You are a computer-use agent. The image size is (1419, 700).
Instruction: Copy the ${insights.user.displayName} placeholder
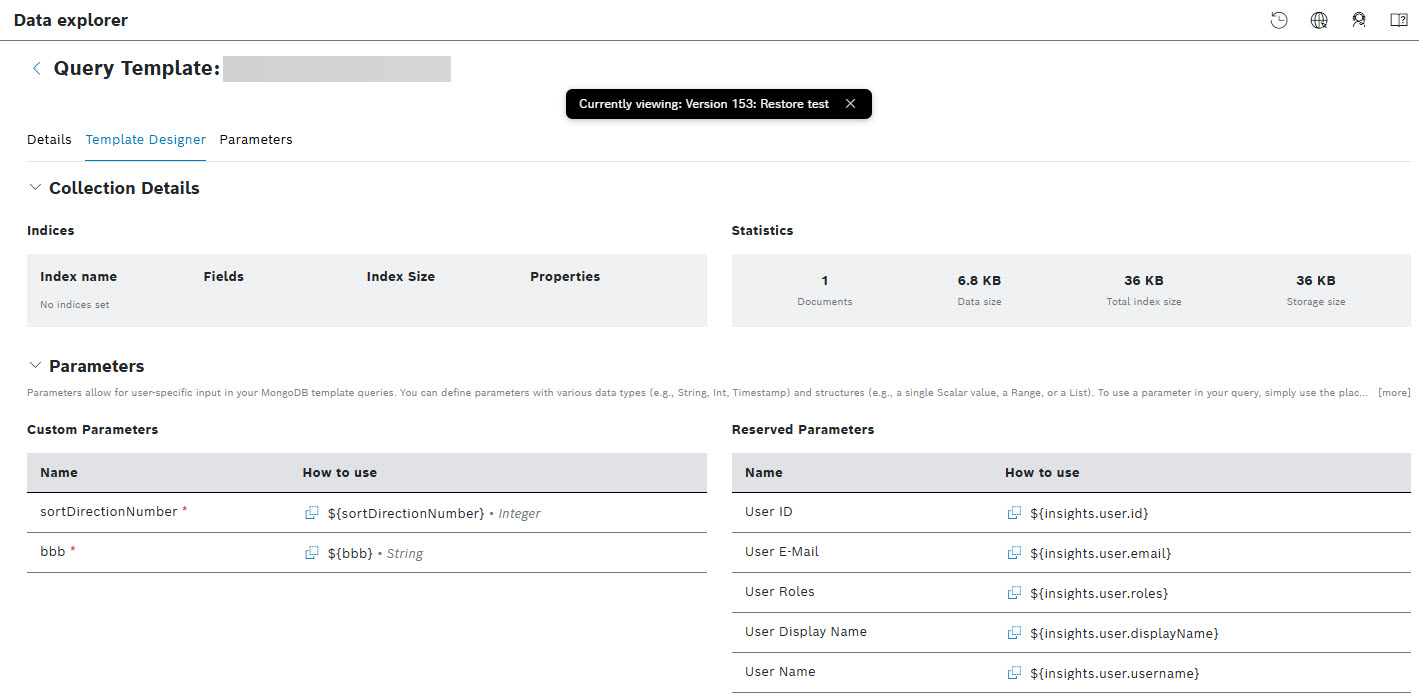1015,633
